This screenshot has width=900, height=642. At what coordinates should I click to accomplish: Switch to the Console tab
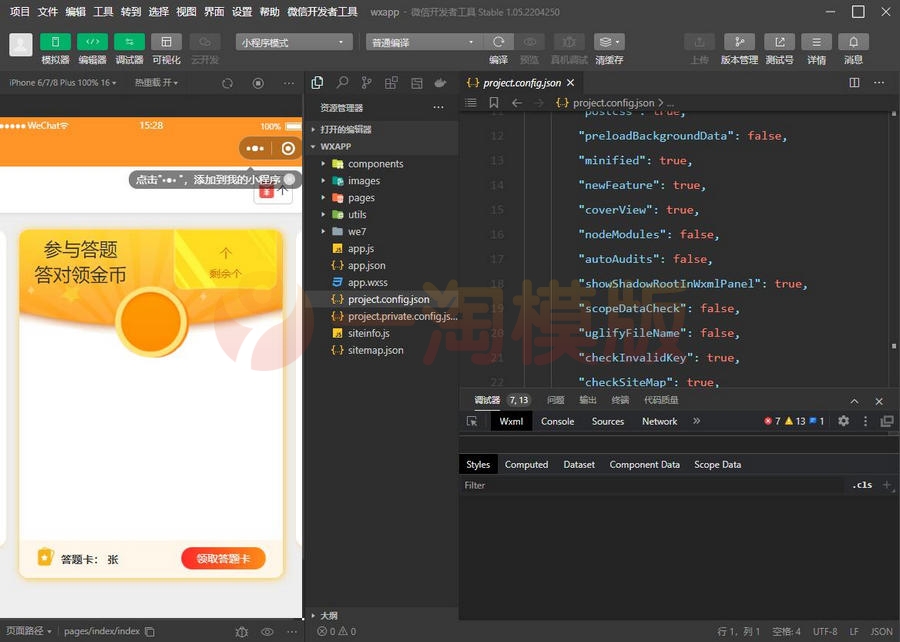(557, 421)
